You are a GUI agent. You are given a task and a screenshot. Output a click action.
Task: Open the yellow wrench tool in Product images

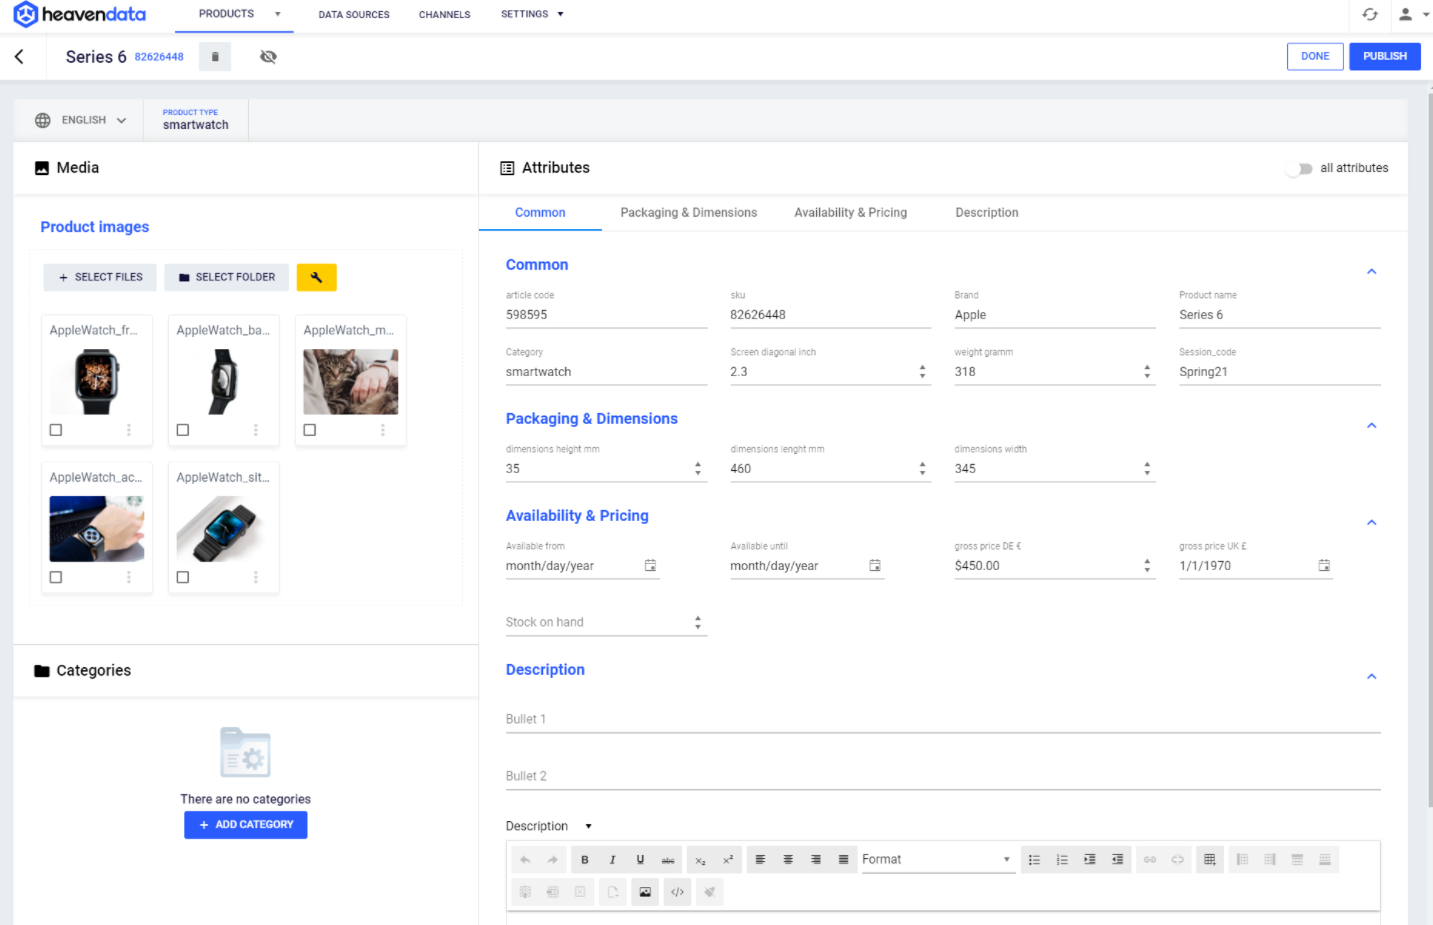tap(316, 277)
